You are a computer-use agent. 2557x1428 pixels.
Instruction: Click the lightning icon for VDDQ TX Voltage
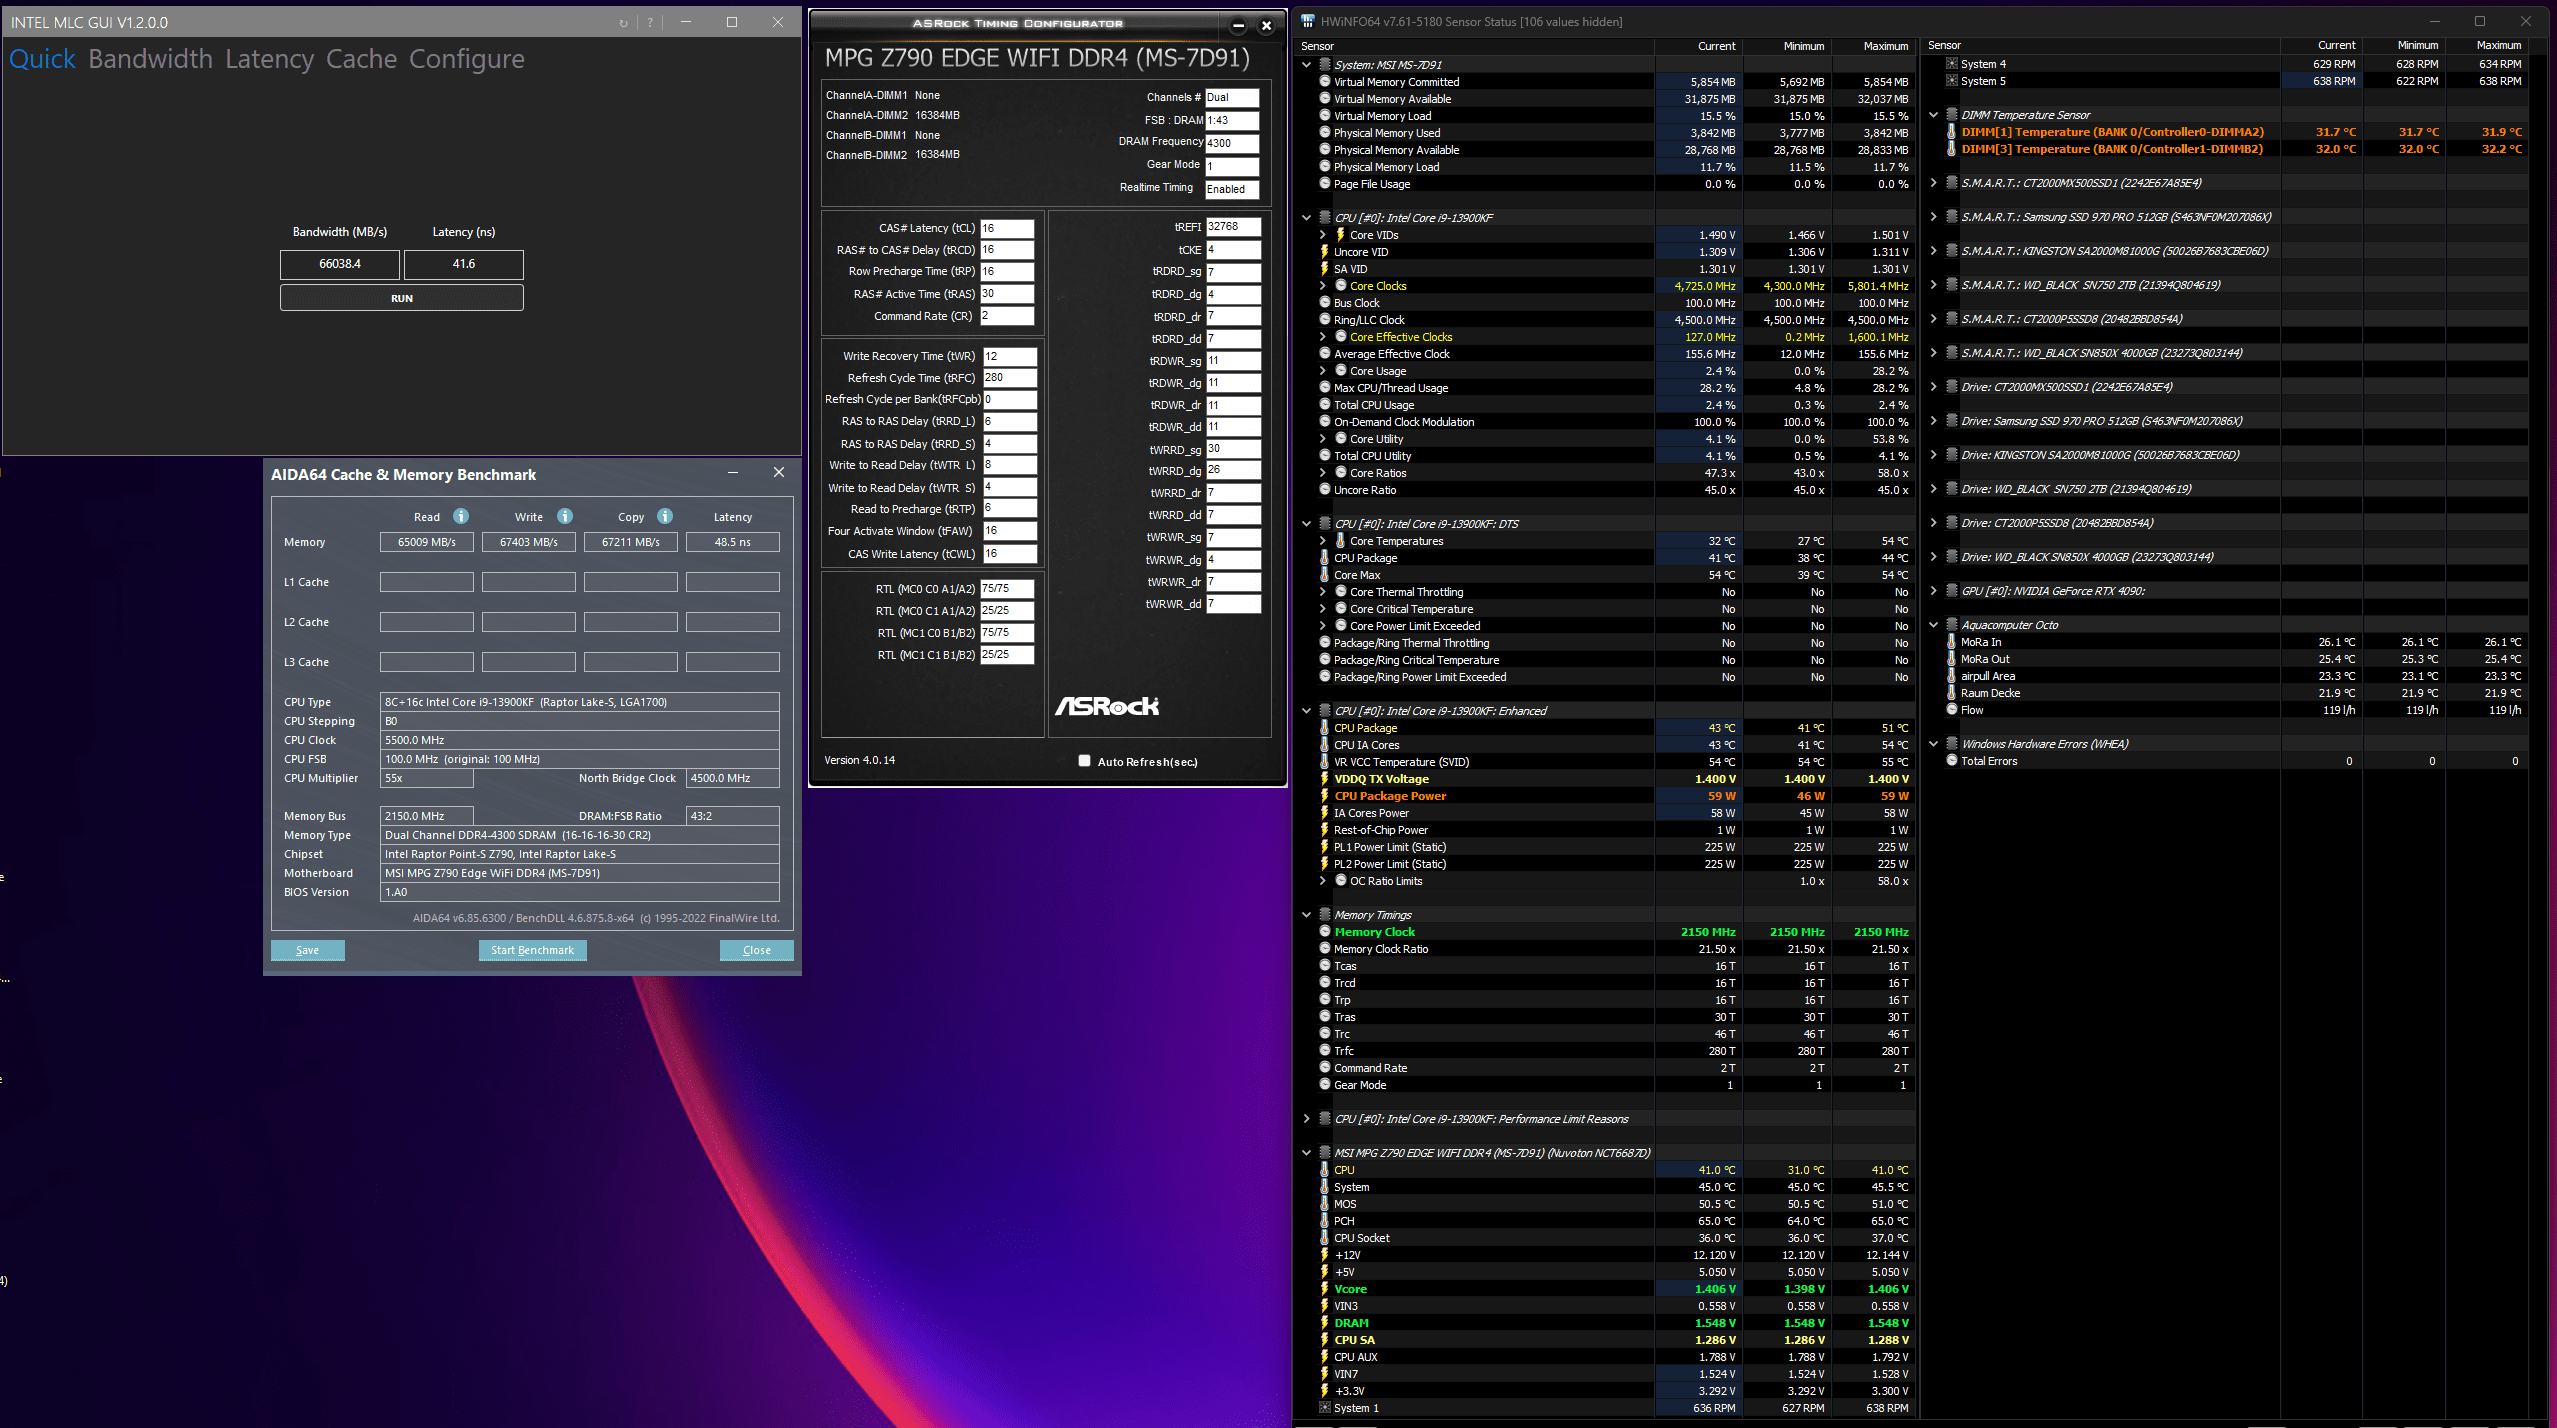[x=1324, y=779]
